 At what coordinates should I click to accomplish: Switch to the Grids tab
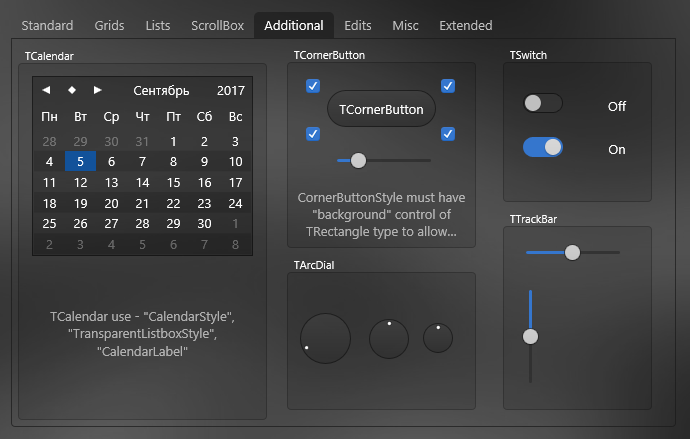[109, 26]
